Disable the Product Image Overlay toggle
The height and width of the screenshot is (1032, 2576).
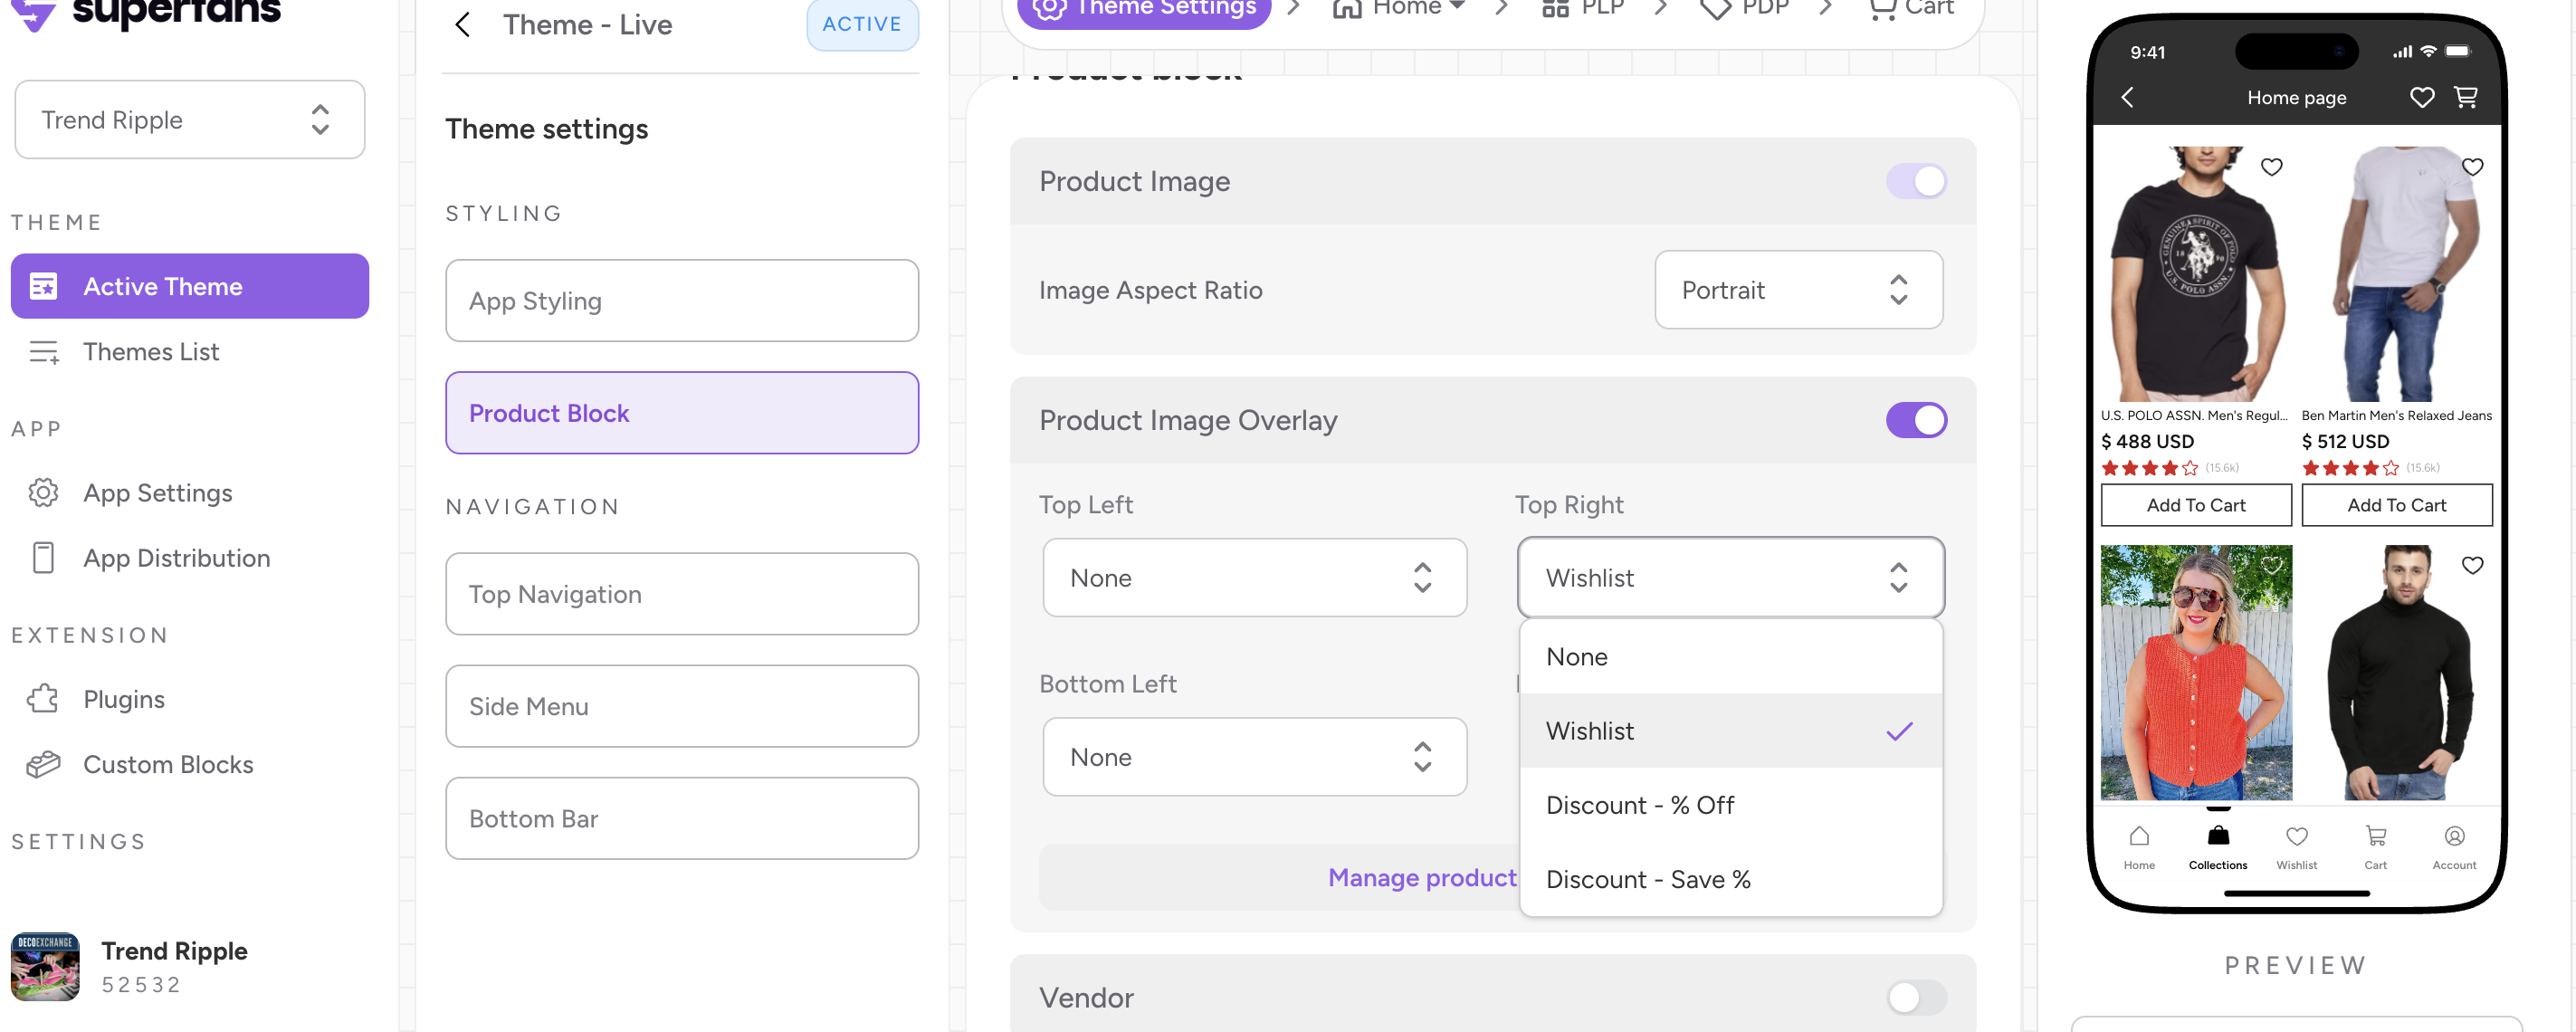tap(1915, 420)
